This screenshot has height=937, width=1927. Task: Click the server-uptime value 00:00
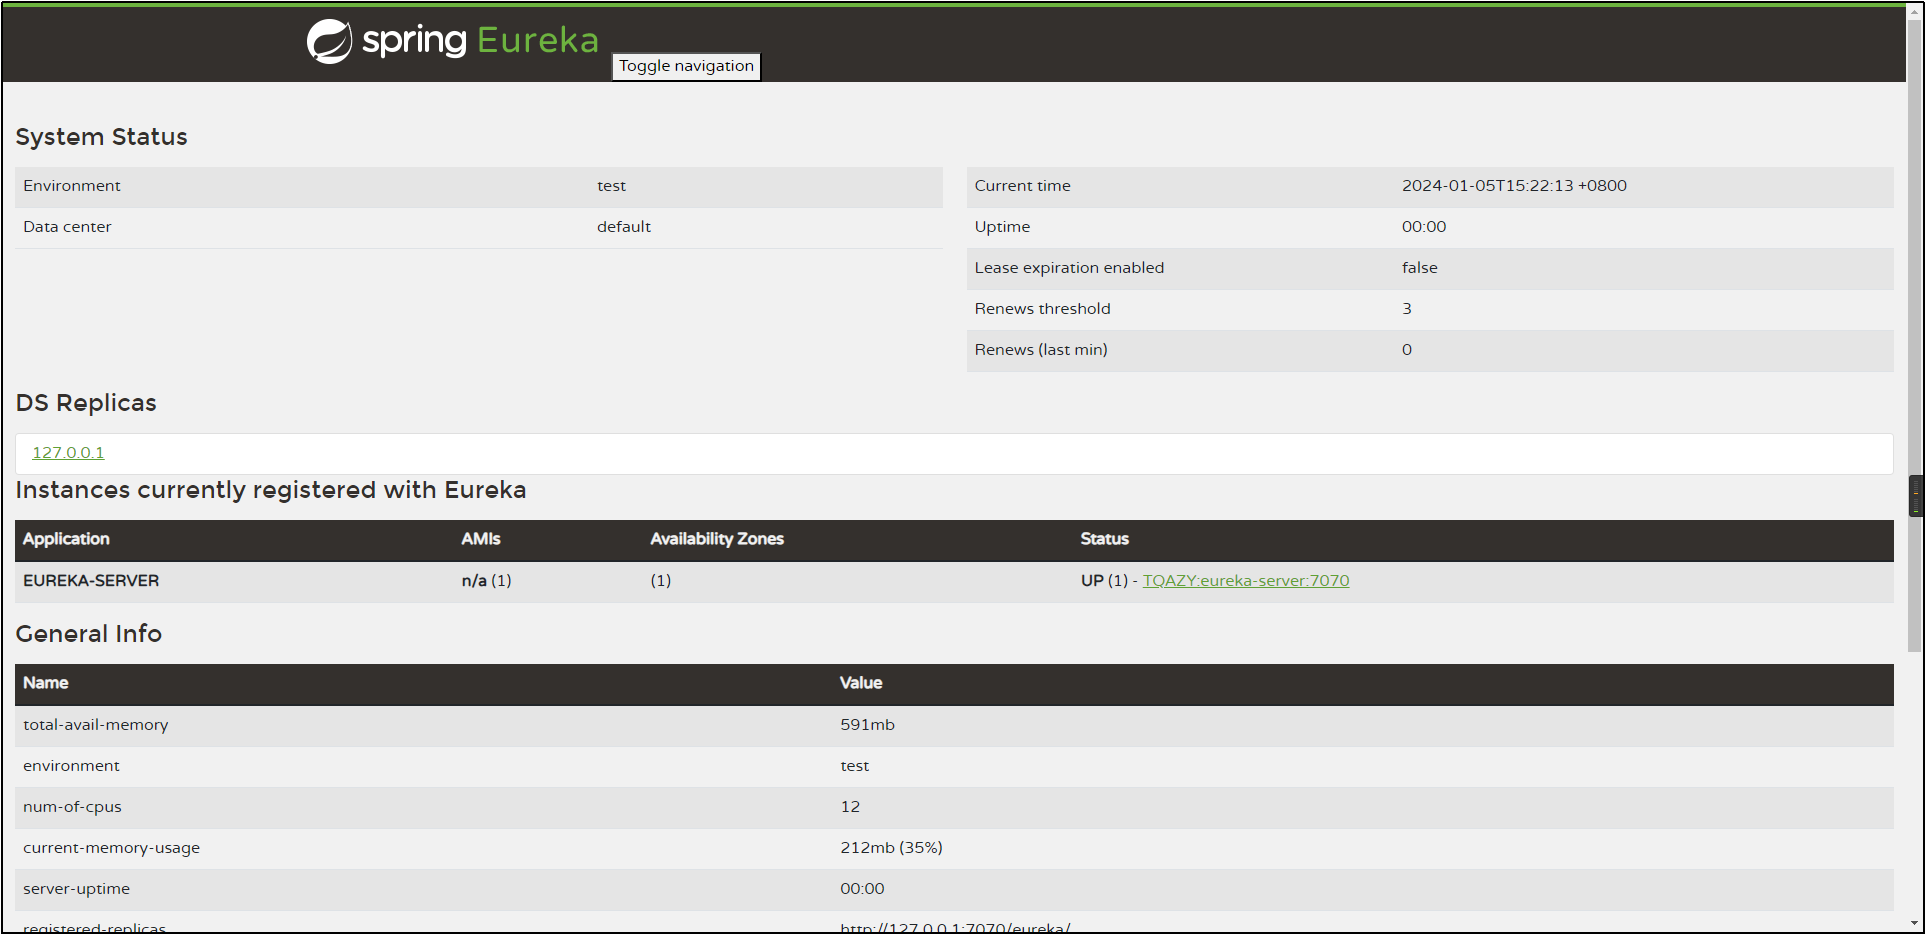[x=862, y=889]
